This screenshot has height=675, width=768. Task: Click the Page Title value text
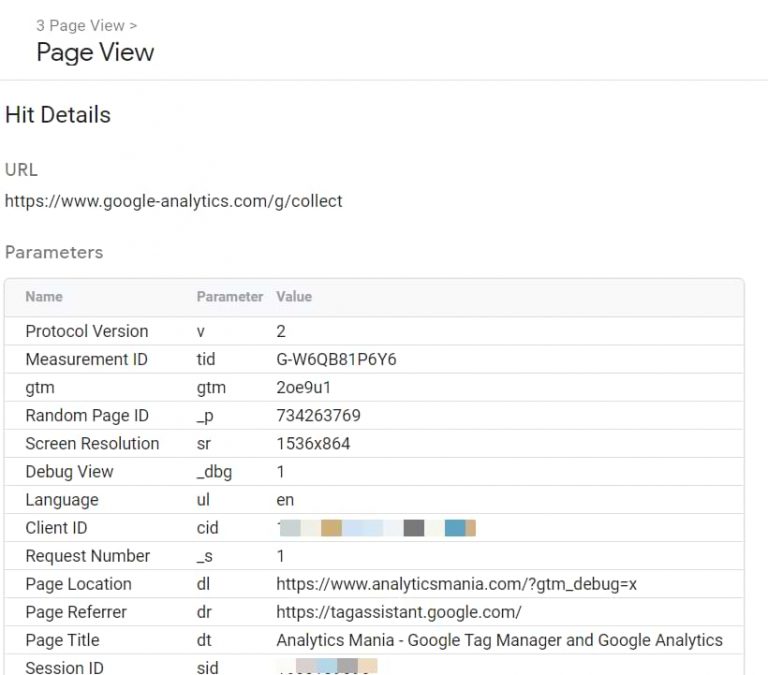click(499, 640)
